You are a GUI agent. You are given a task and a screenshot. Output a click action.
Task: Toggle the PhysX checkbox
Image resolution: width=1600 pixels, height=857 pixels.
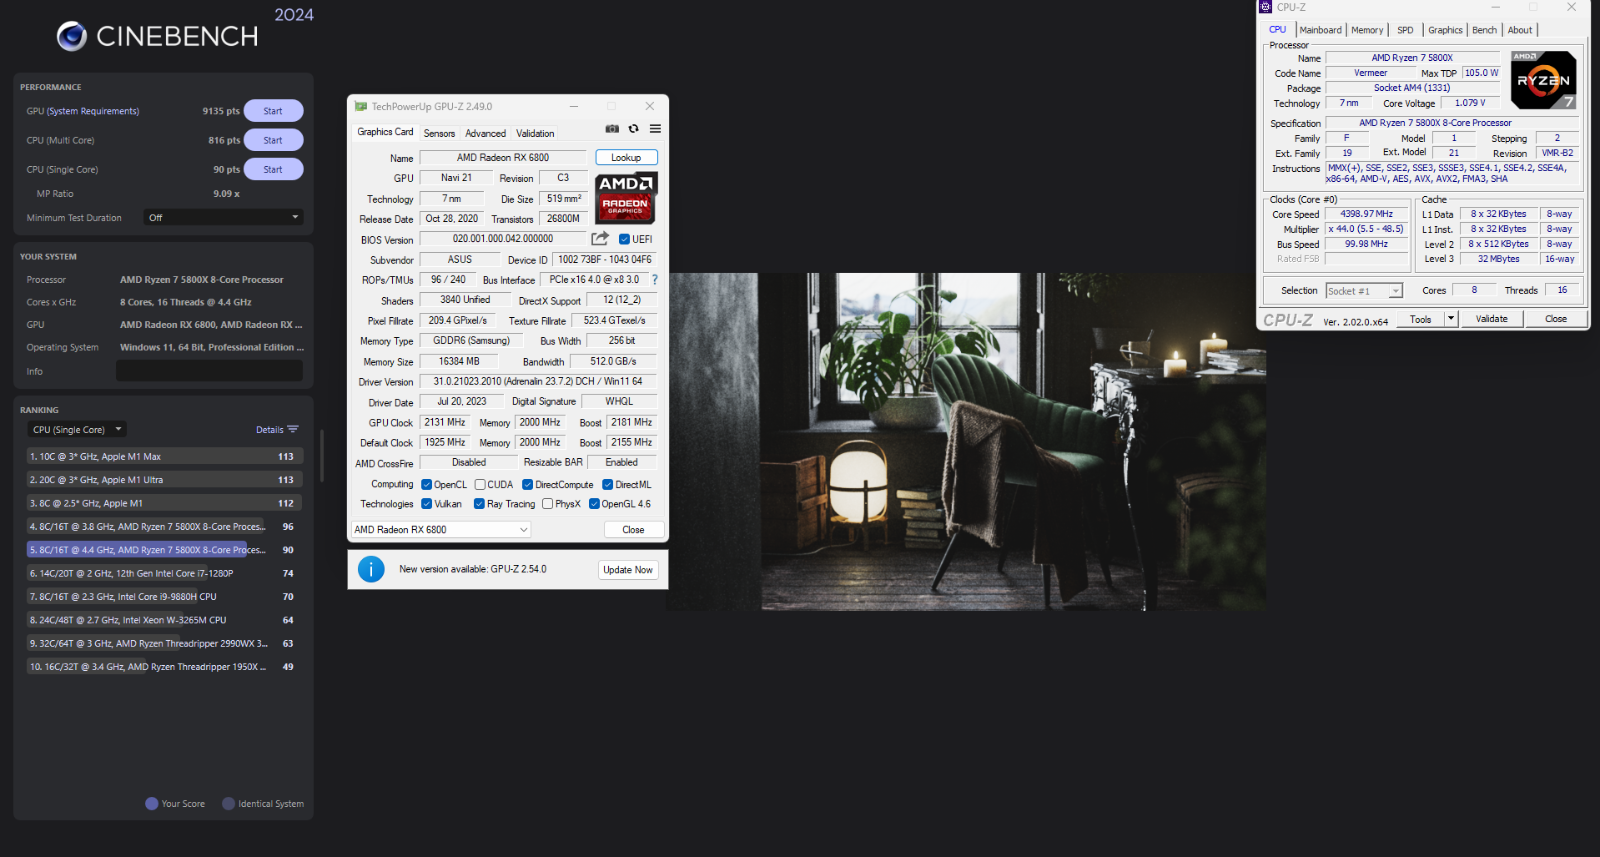547,504
